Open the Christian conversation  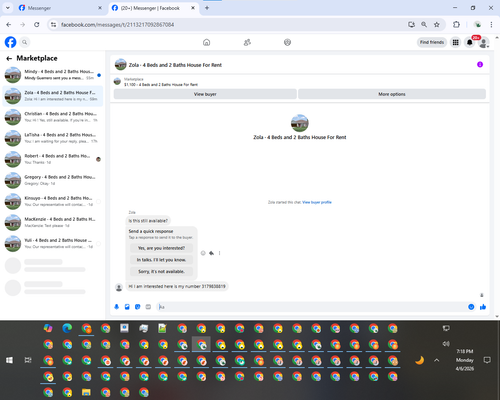click(x=53, y=117)
